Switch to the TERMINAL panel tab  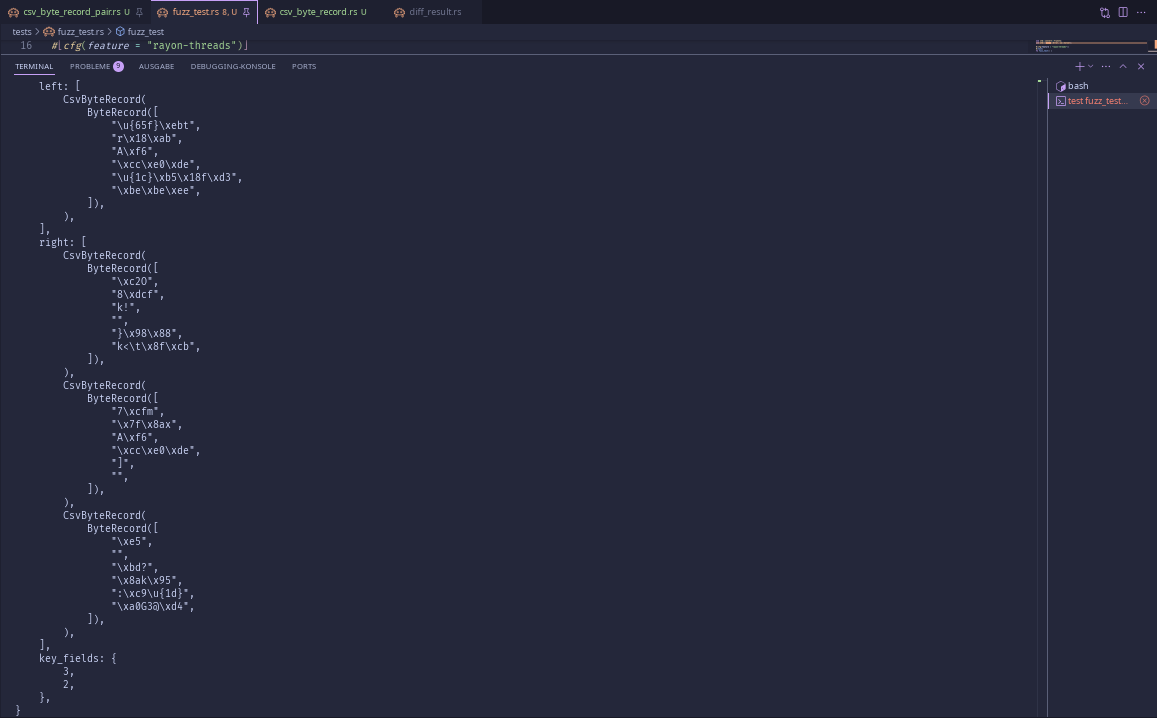tap(34, 66)
